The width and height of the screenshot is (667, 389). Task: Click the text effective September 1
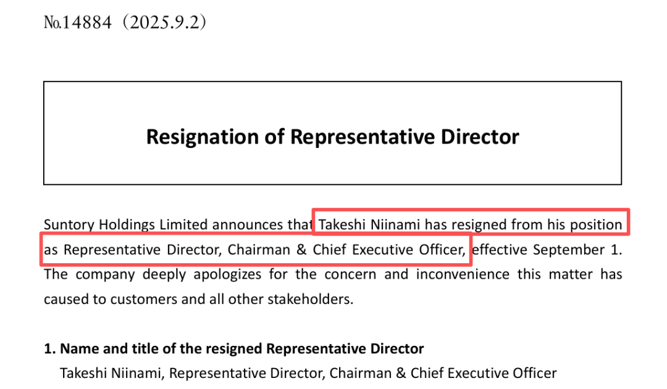click(x=547, y=249)
